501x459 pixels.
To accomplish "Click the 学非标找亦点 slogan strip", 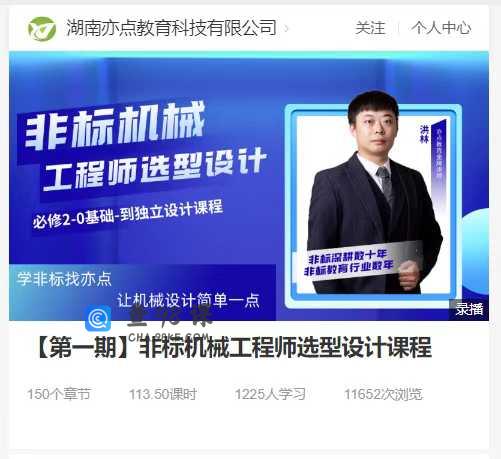I will [x=64, y=279].
